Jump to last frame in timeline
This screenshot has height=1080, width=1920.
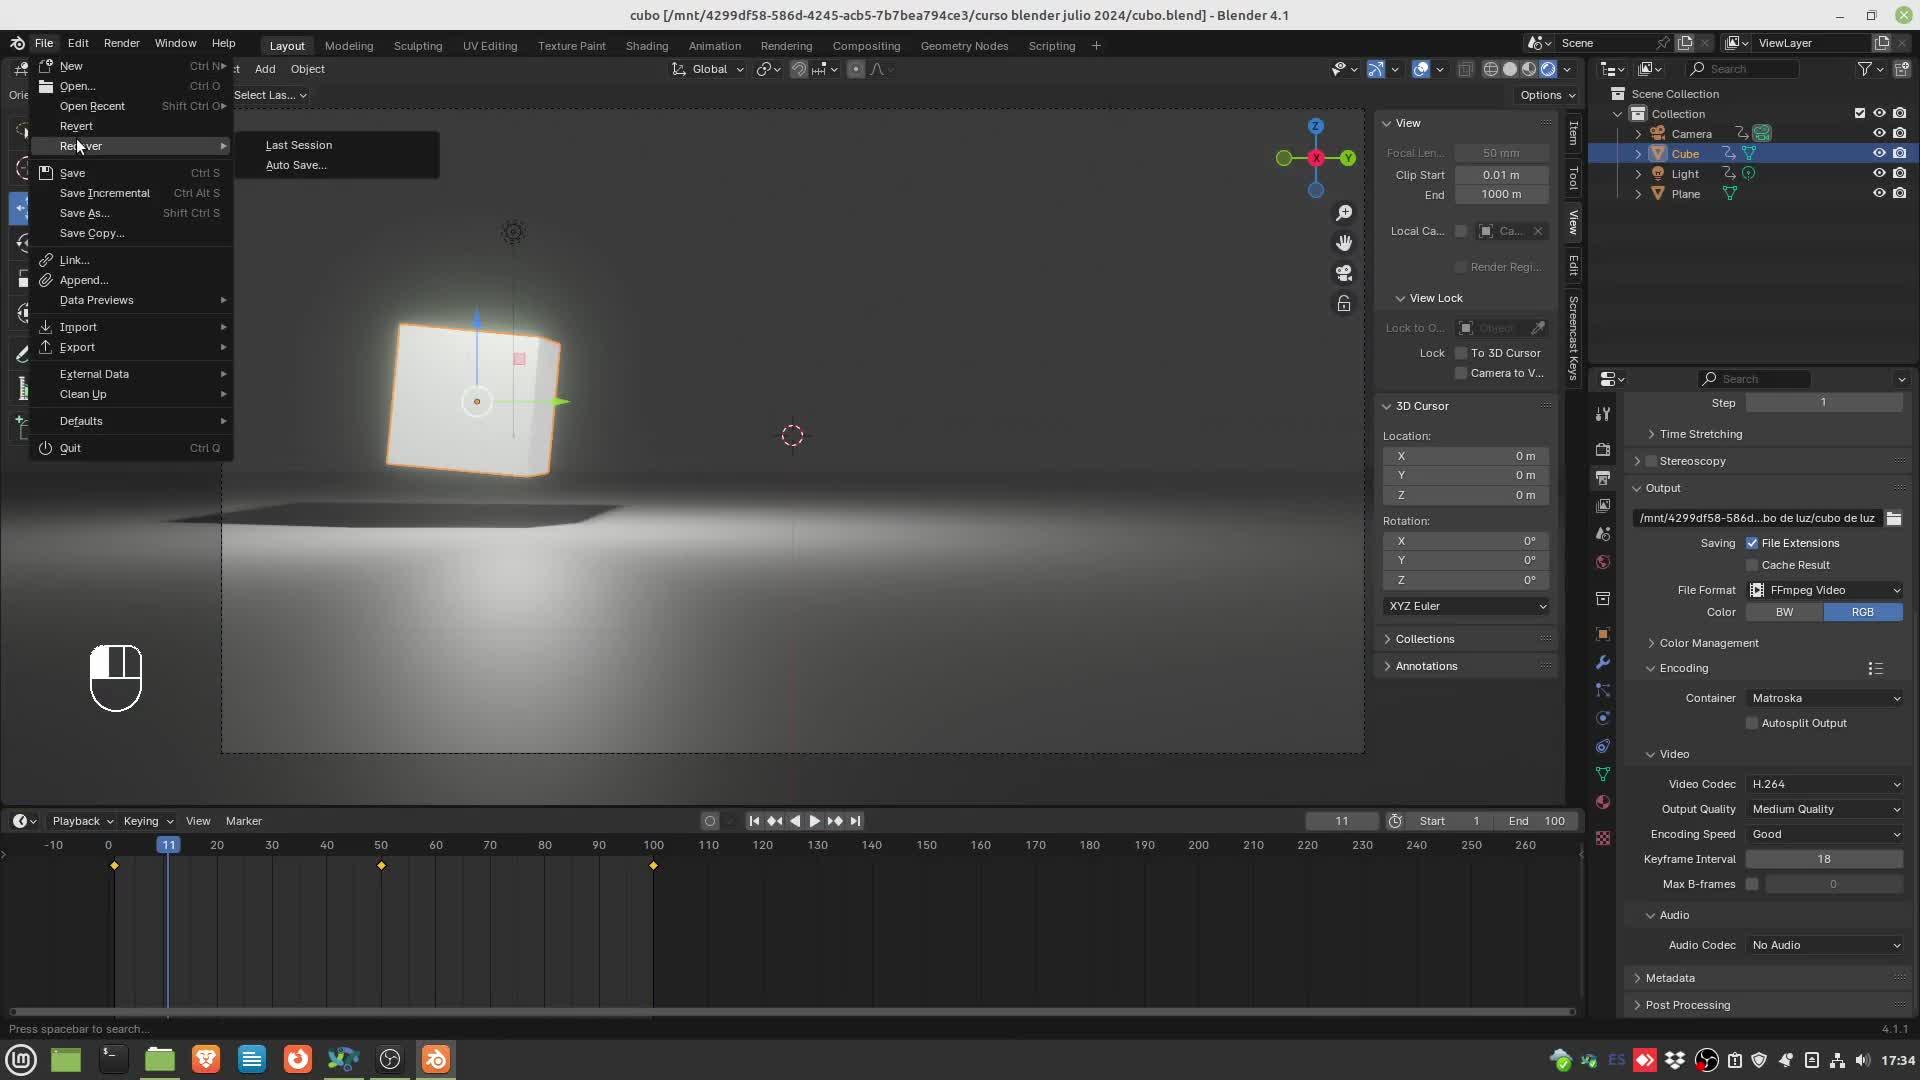click(855, 821)
